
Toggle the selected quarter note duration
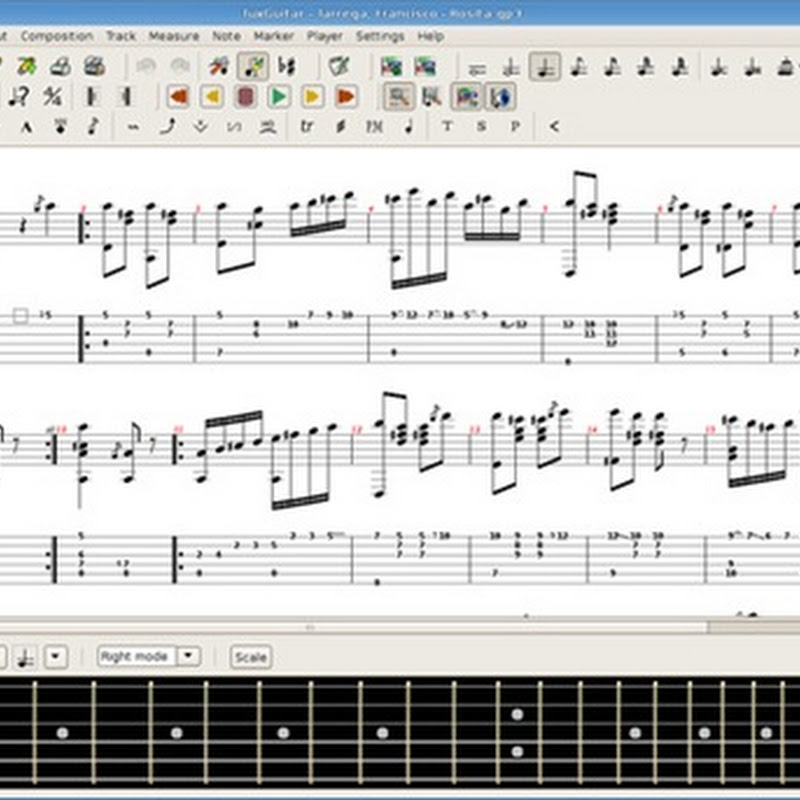click(x=545, y=67)
